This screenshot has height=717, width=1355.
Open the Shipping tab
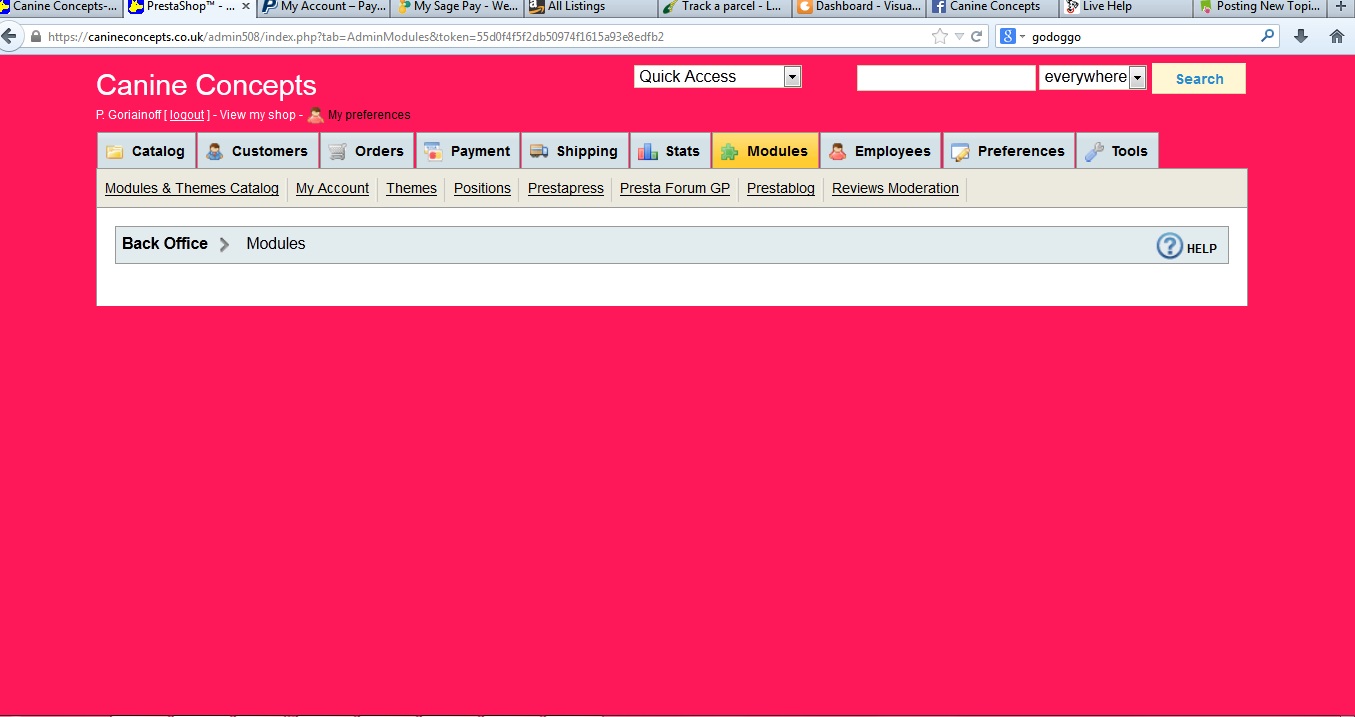[x=575, y=151]
